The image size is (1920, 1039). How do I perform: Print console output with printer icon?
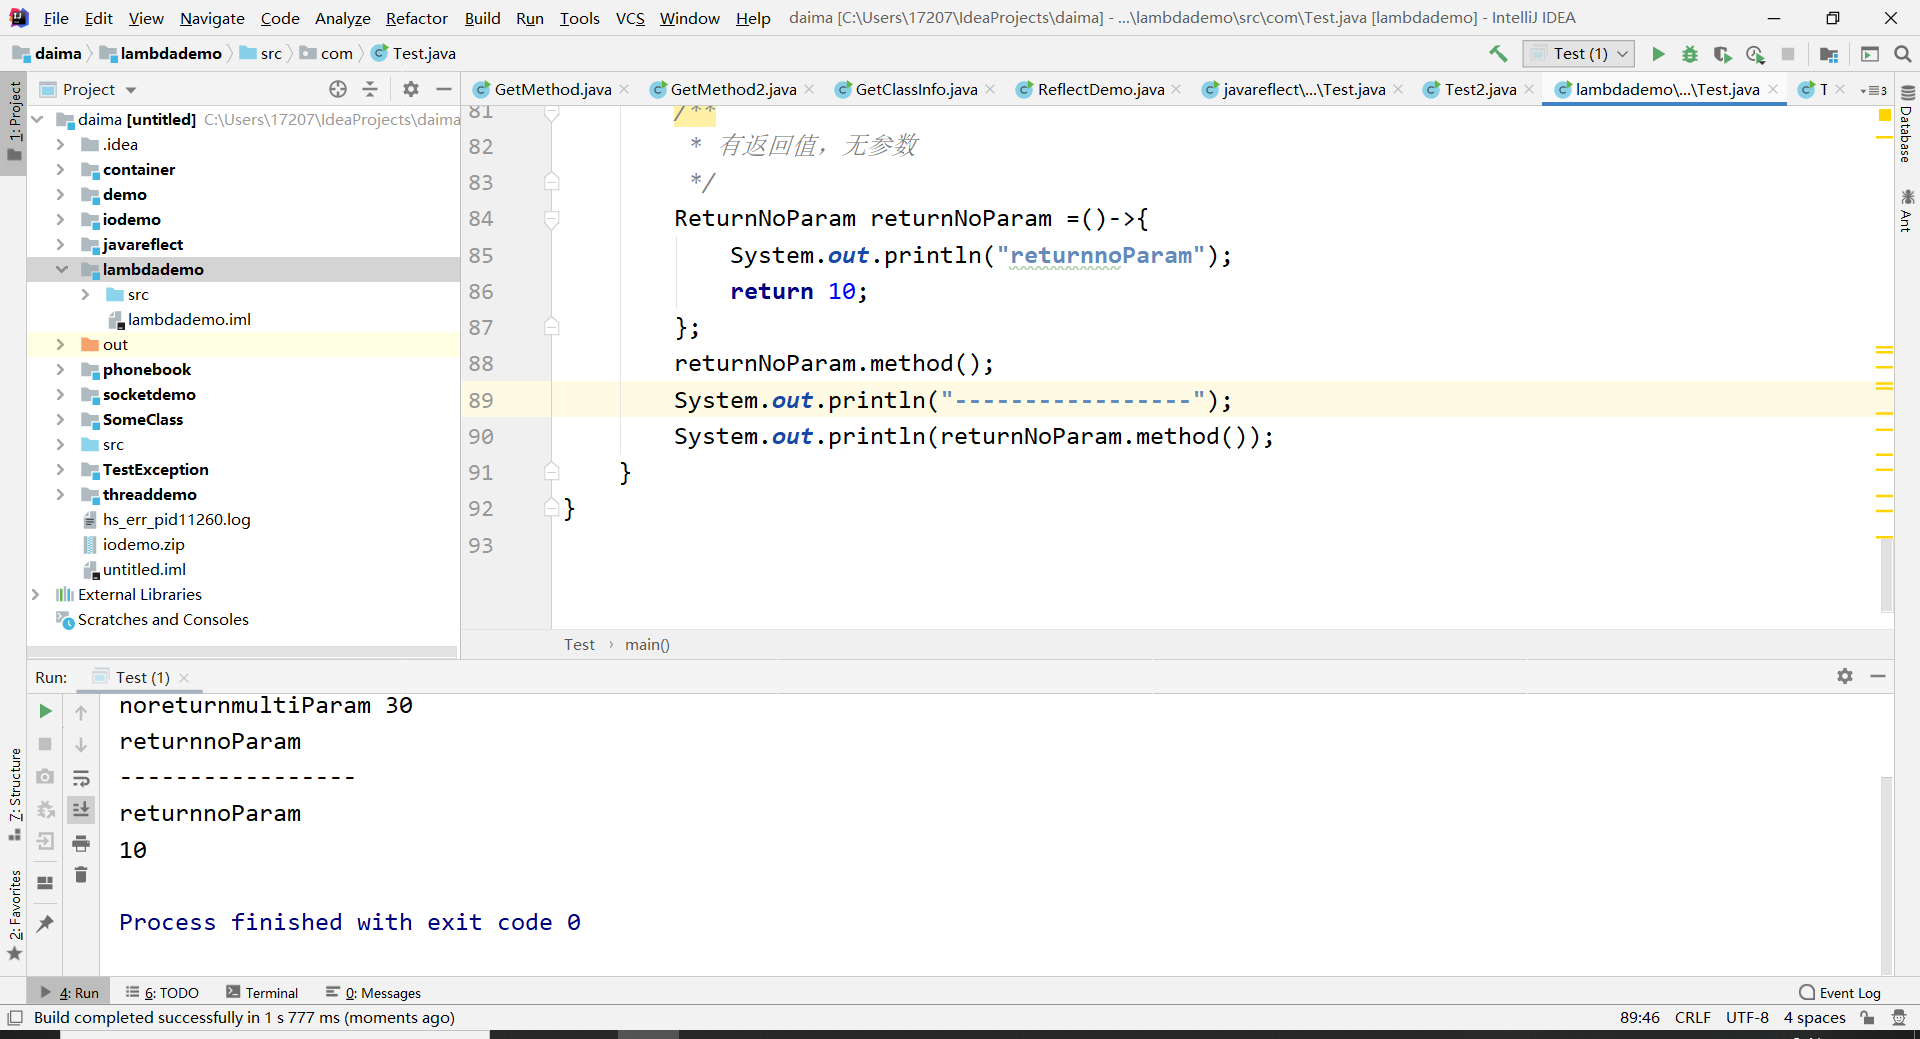pos(81,843)
